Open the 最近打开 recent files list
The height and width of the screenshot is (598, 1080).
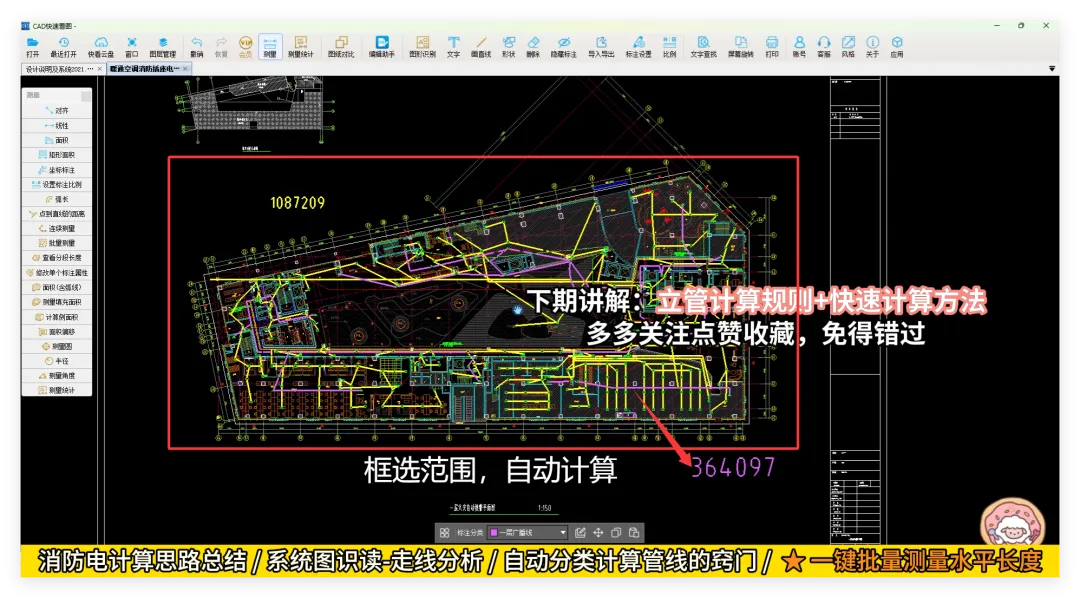click(63, 47)
